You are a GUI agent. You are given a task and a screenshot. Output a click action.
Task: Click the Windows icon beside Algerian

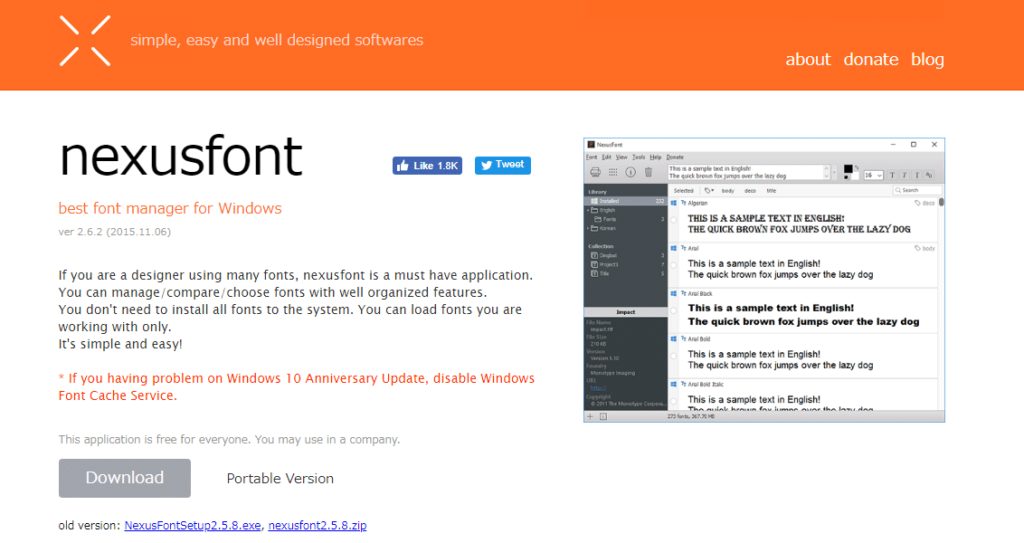(673, 203)
